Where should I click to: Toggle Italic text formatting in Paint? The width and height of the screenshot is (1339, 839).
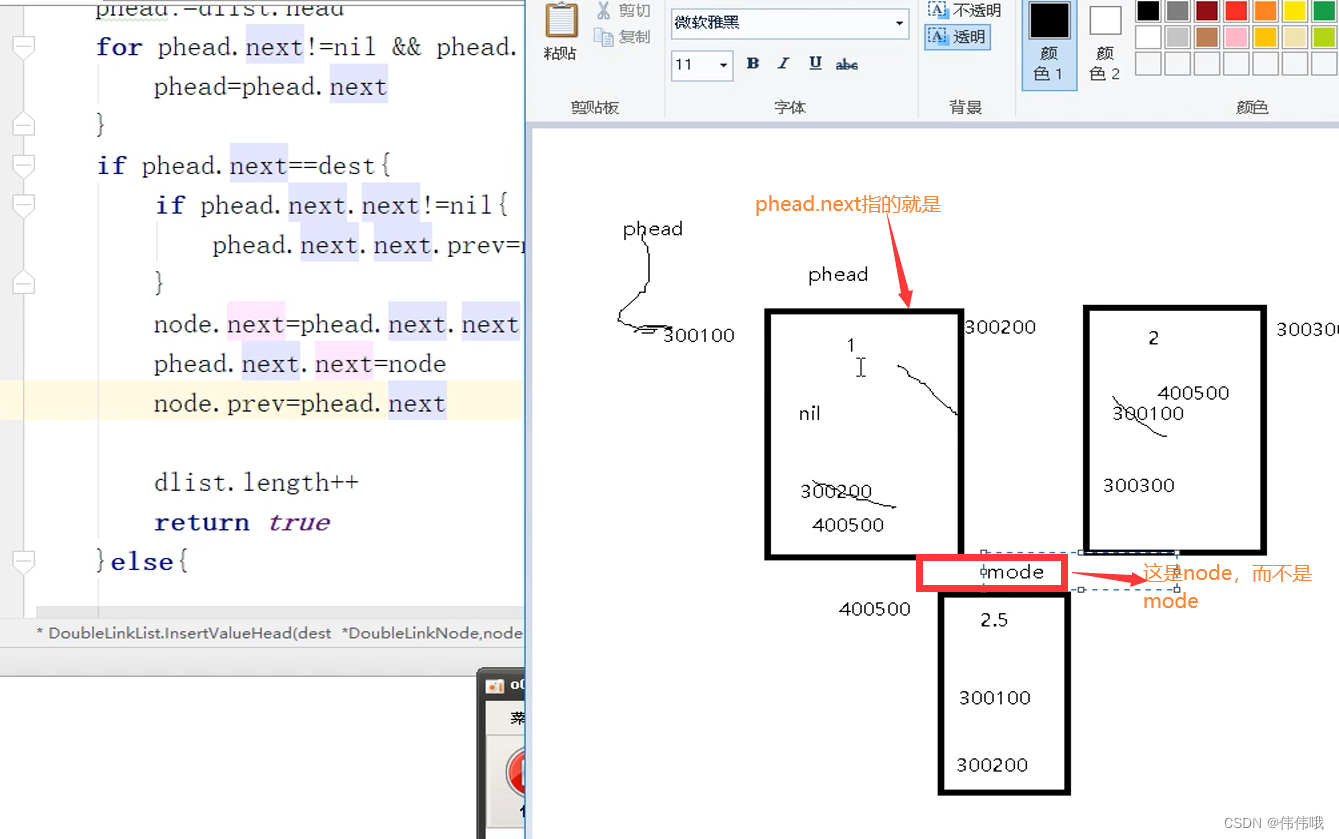[784, 64]
